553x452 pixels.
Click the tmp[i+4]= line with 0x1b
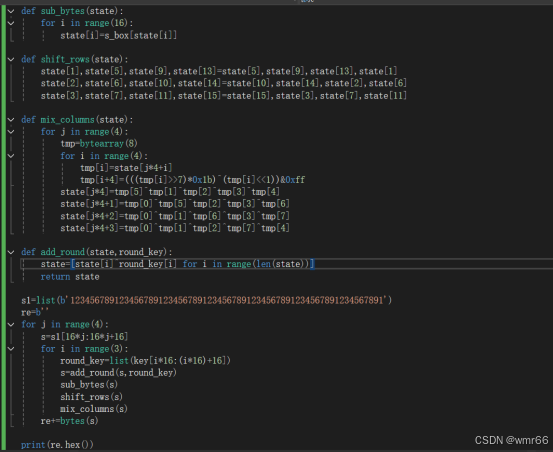(192, 180)
